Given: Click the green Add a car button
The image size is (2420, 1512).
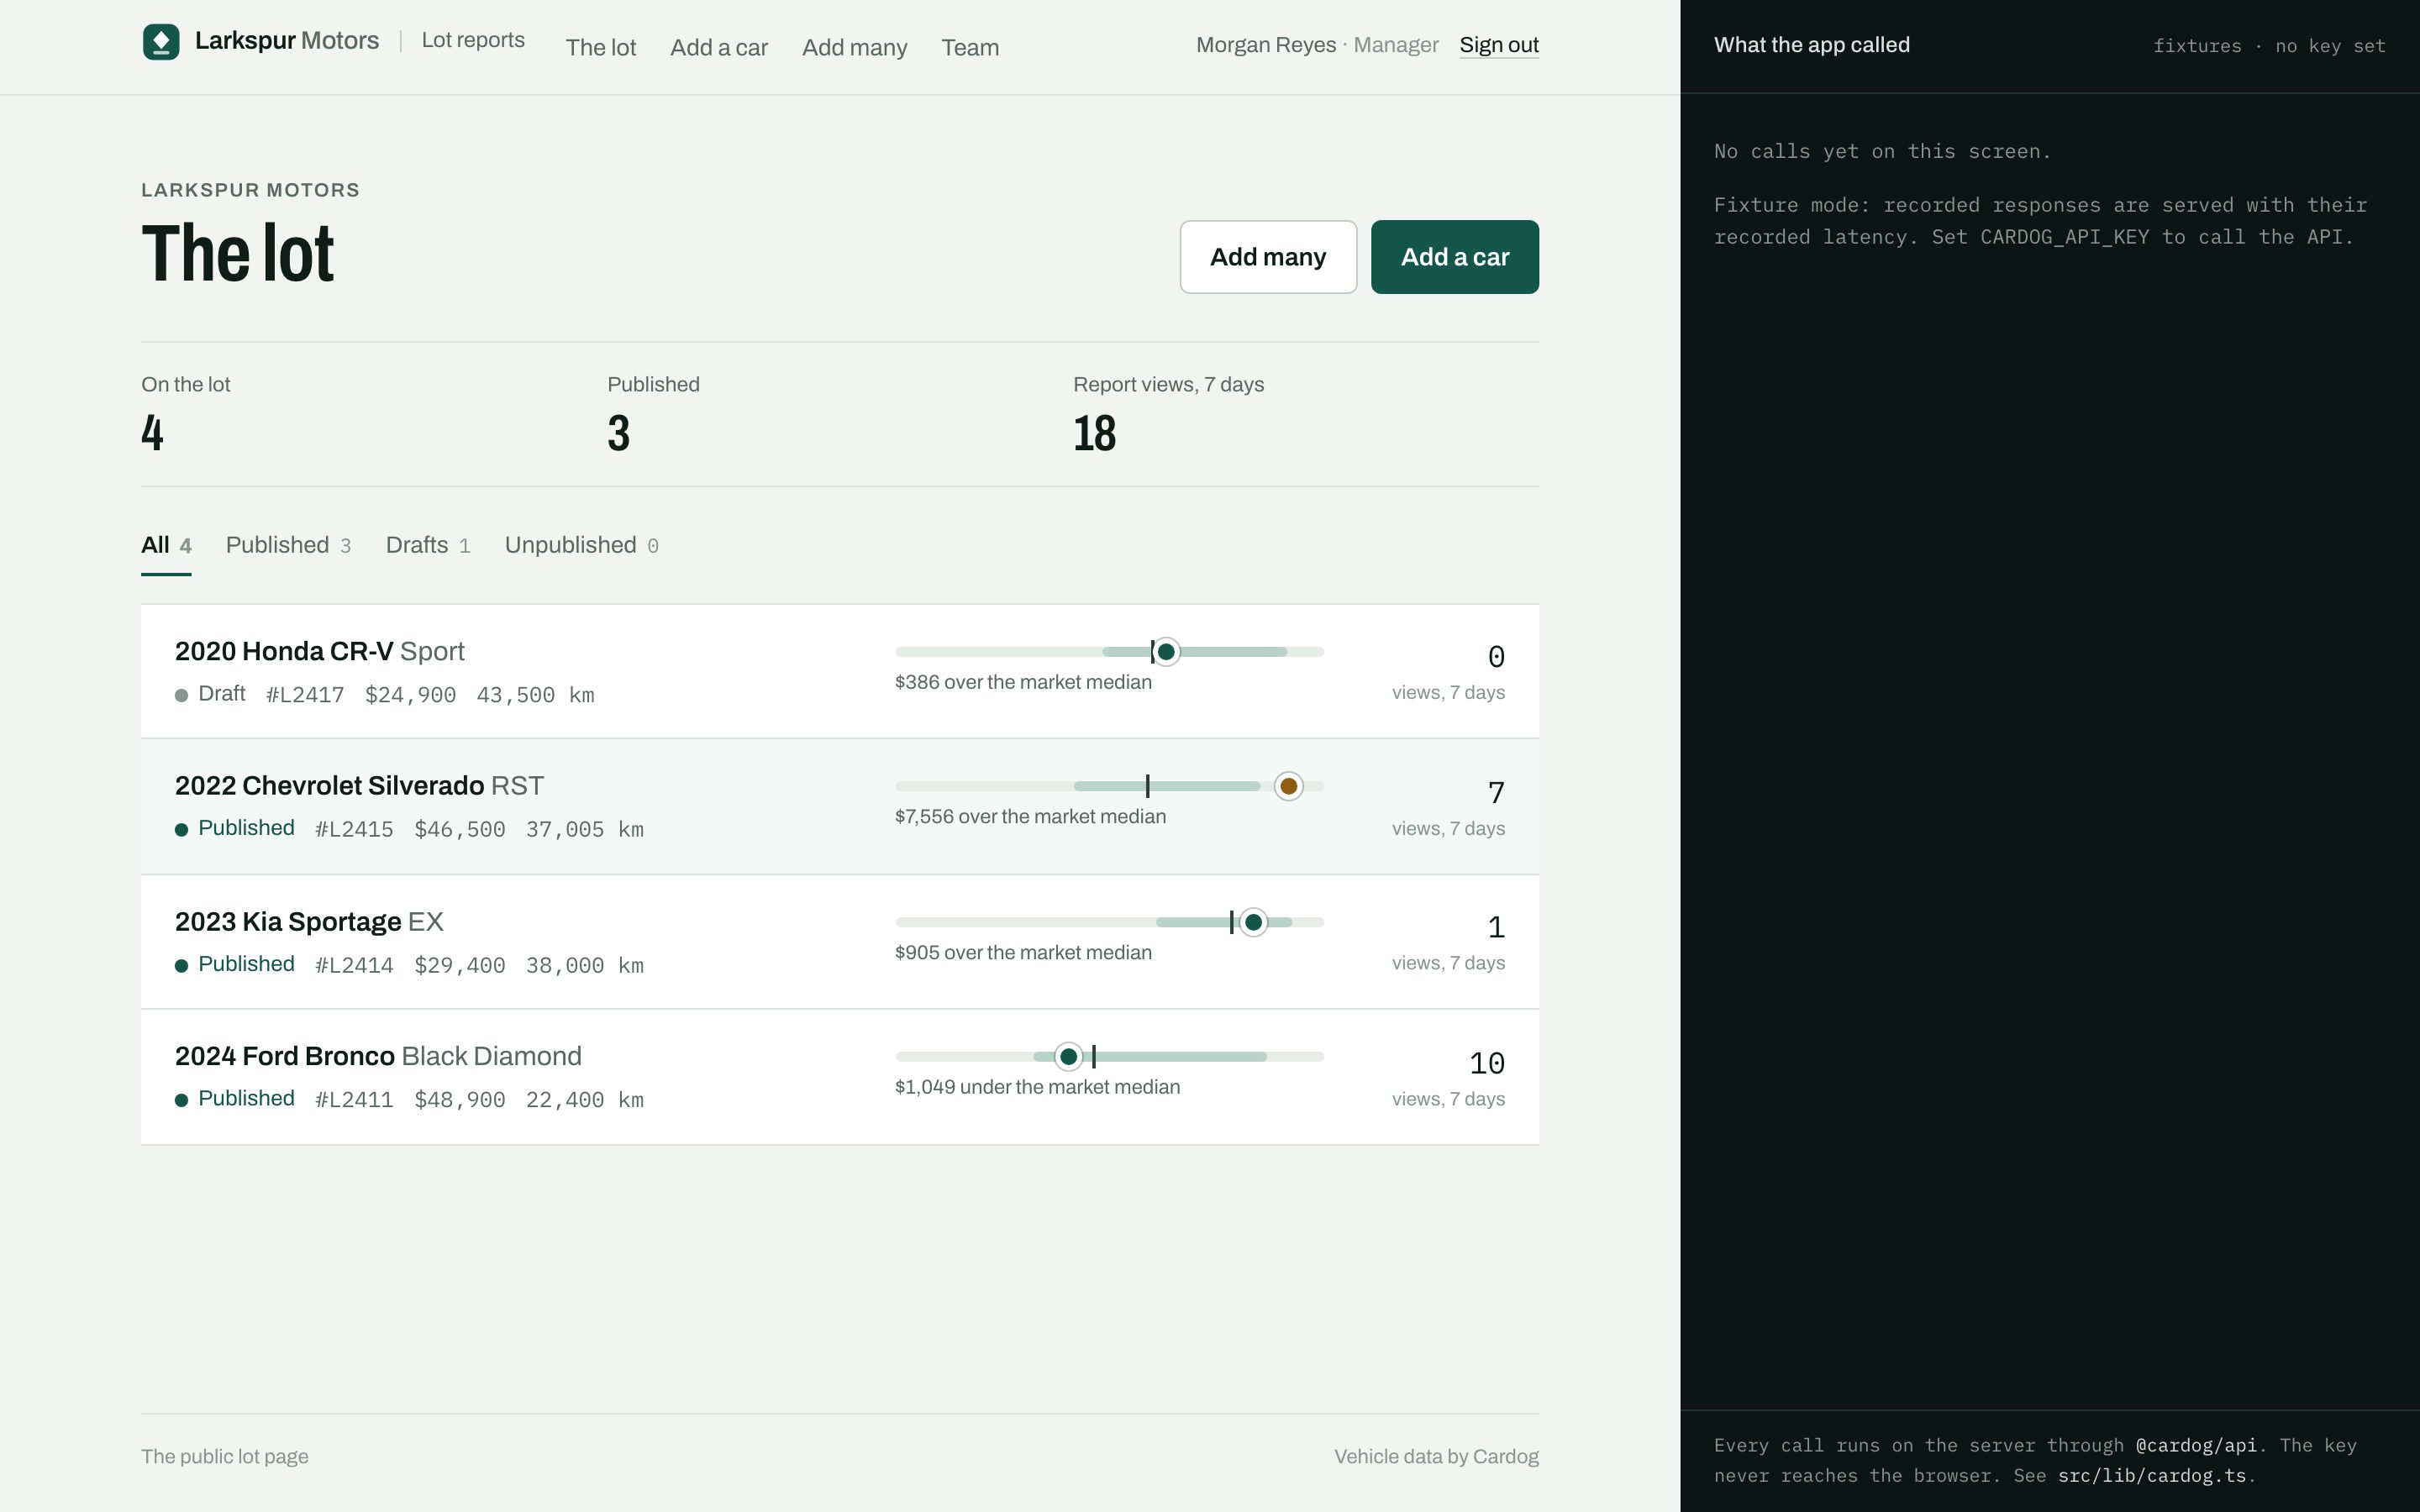Looking at the screenshot, I should (x=1455, y=257).
